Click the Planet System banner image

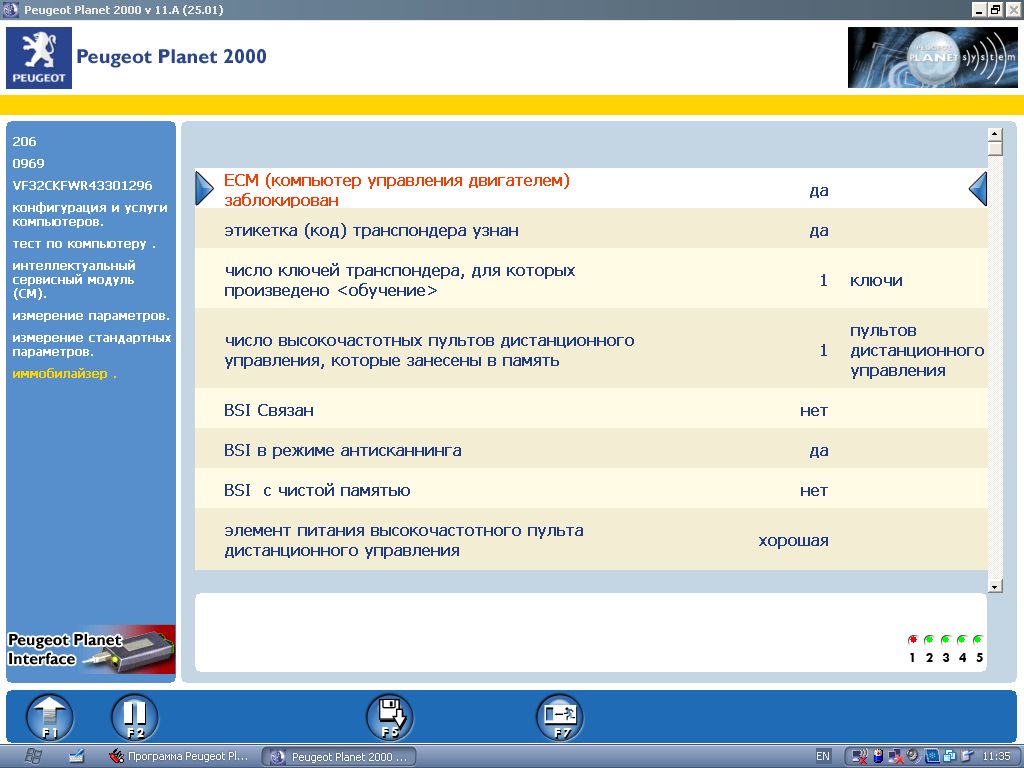[932, 57]
